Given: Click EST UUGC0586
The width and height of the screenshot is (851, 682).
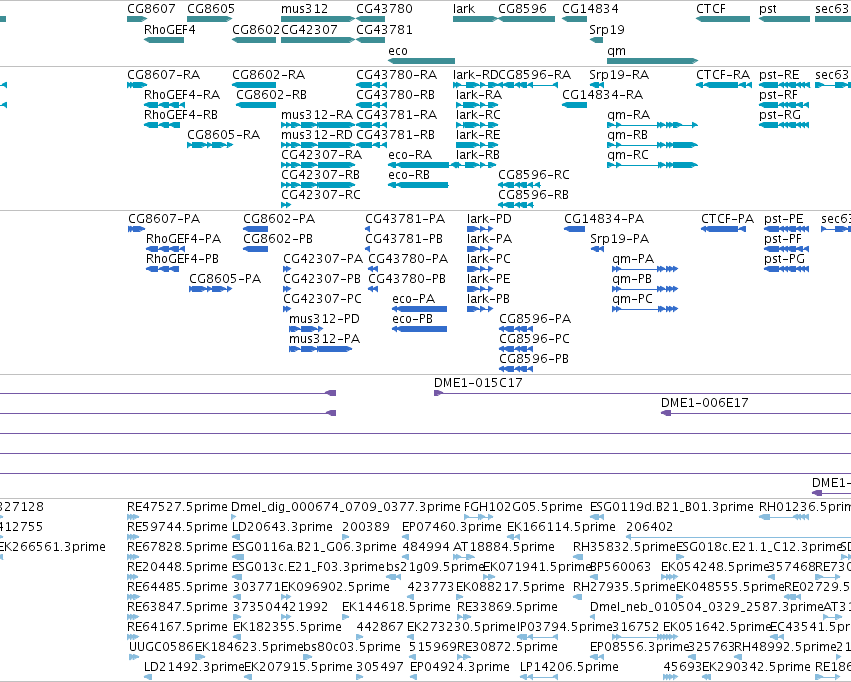Looking at the screenshot, I should (161, 647).
